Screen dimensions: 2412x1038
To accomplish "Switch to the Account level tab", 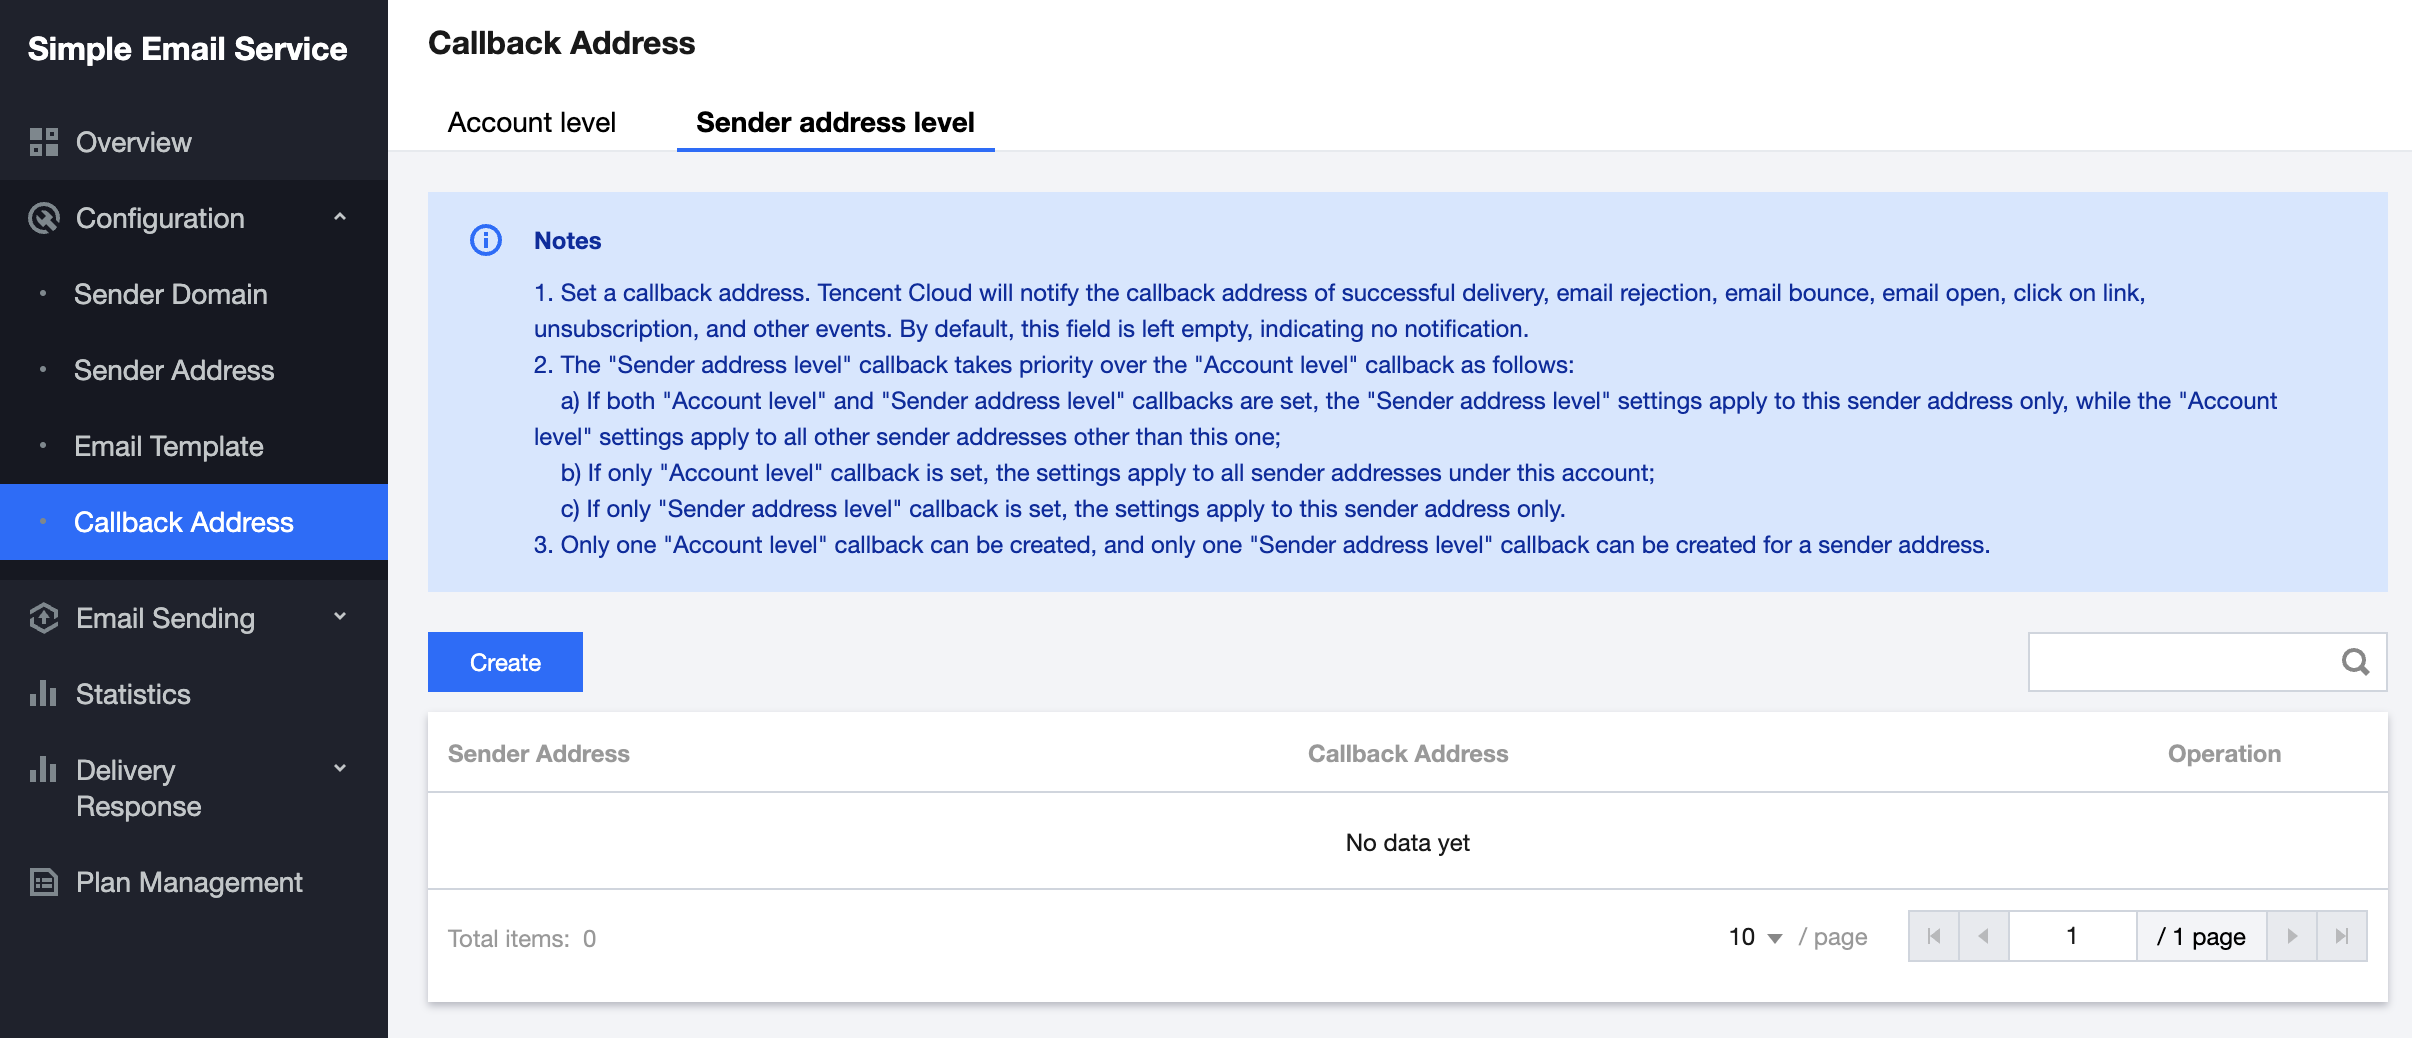I will 531,123.
